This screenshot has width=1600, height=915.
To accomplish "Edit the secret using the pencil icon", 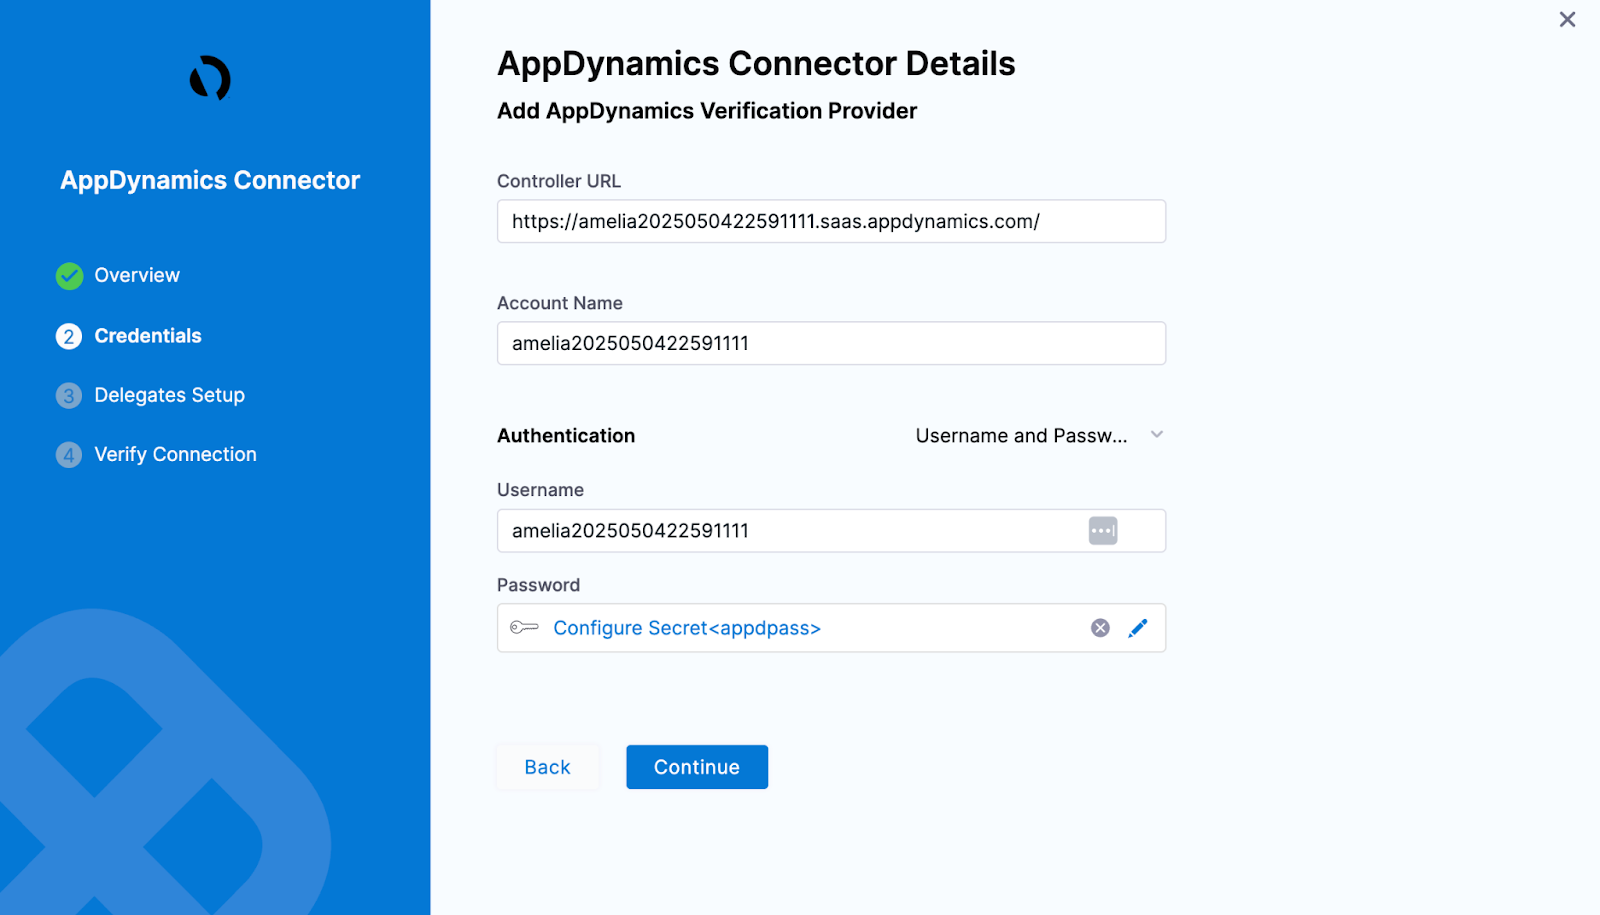I will [1138, 628].
